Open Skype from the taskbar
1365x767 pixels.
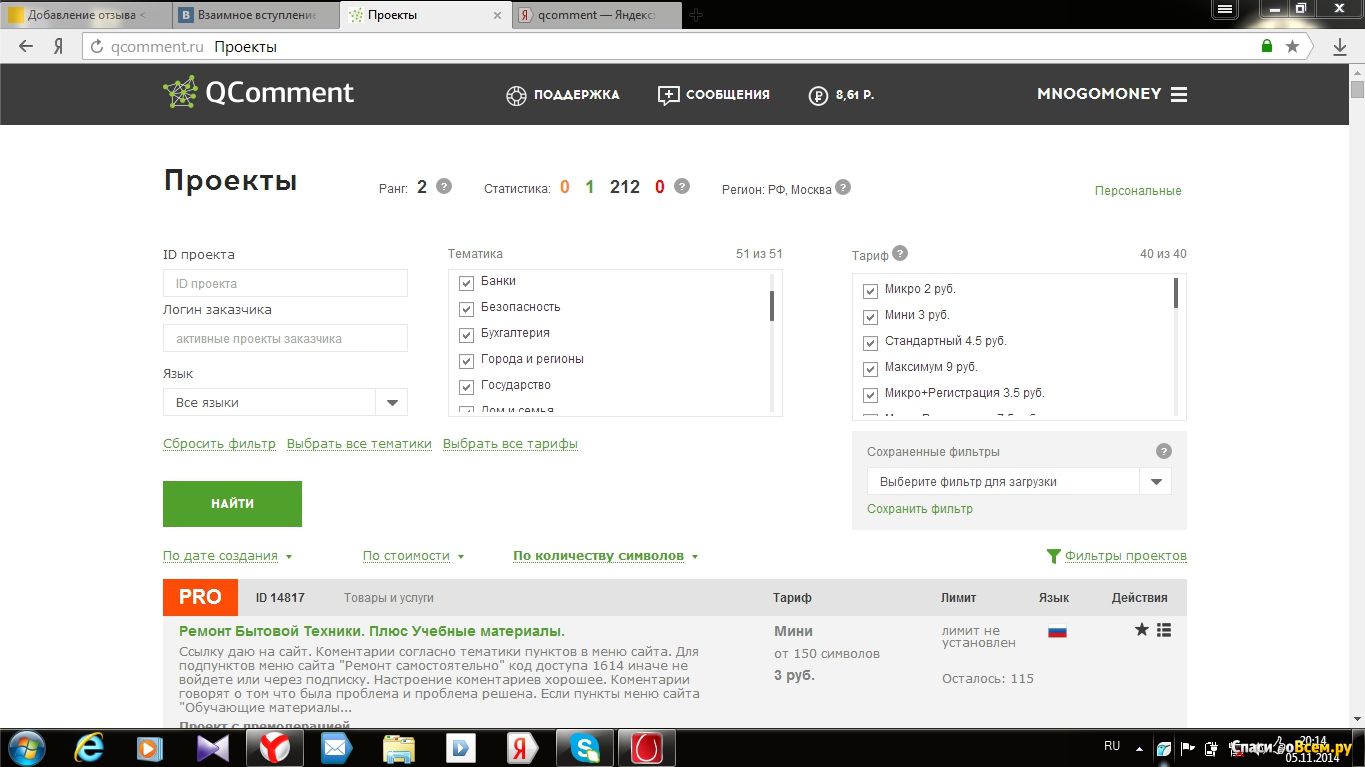pos(585,747)
